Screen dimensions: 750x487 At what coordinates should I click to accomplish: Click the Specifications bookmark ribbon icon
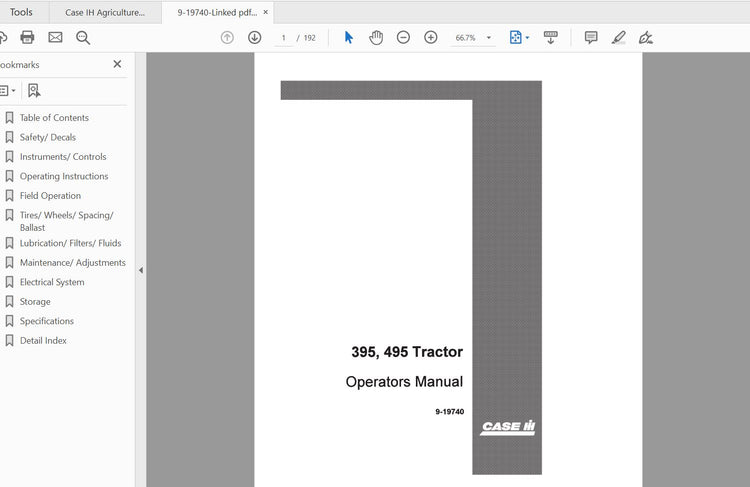pyautogui.click(x=9, y=321)
